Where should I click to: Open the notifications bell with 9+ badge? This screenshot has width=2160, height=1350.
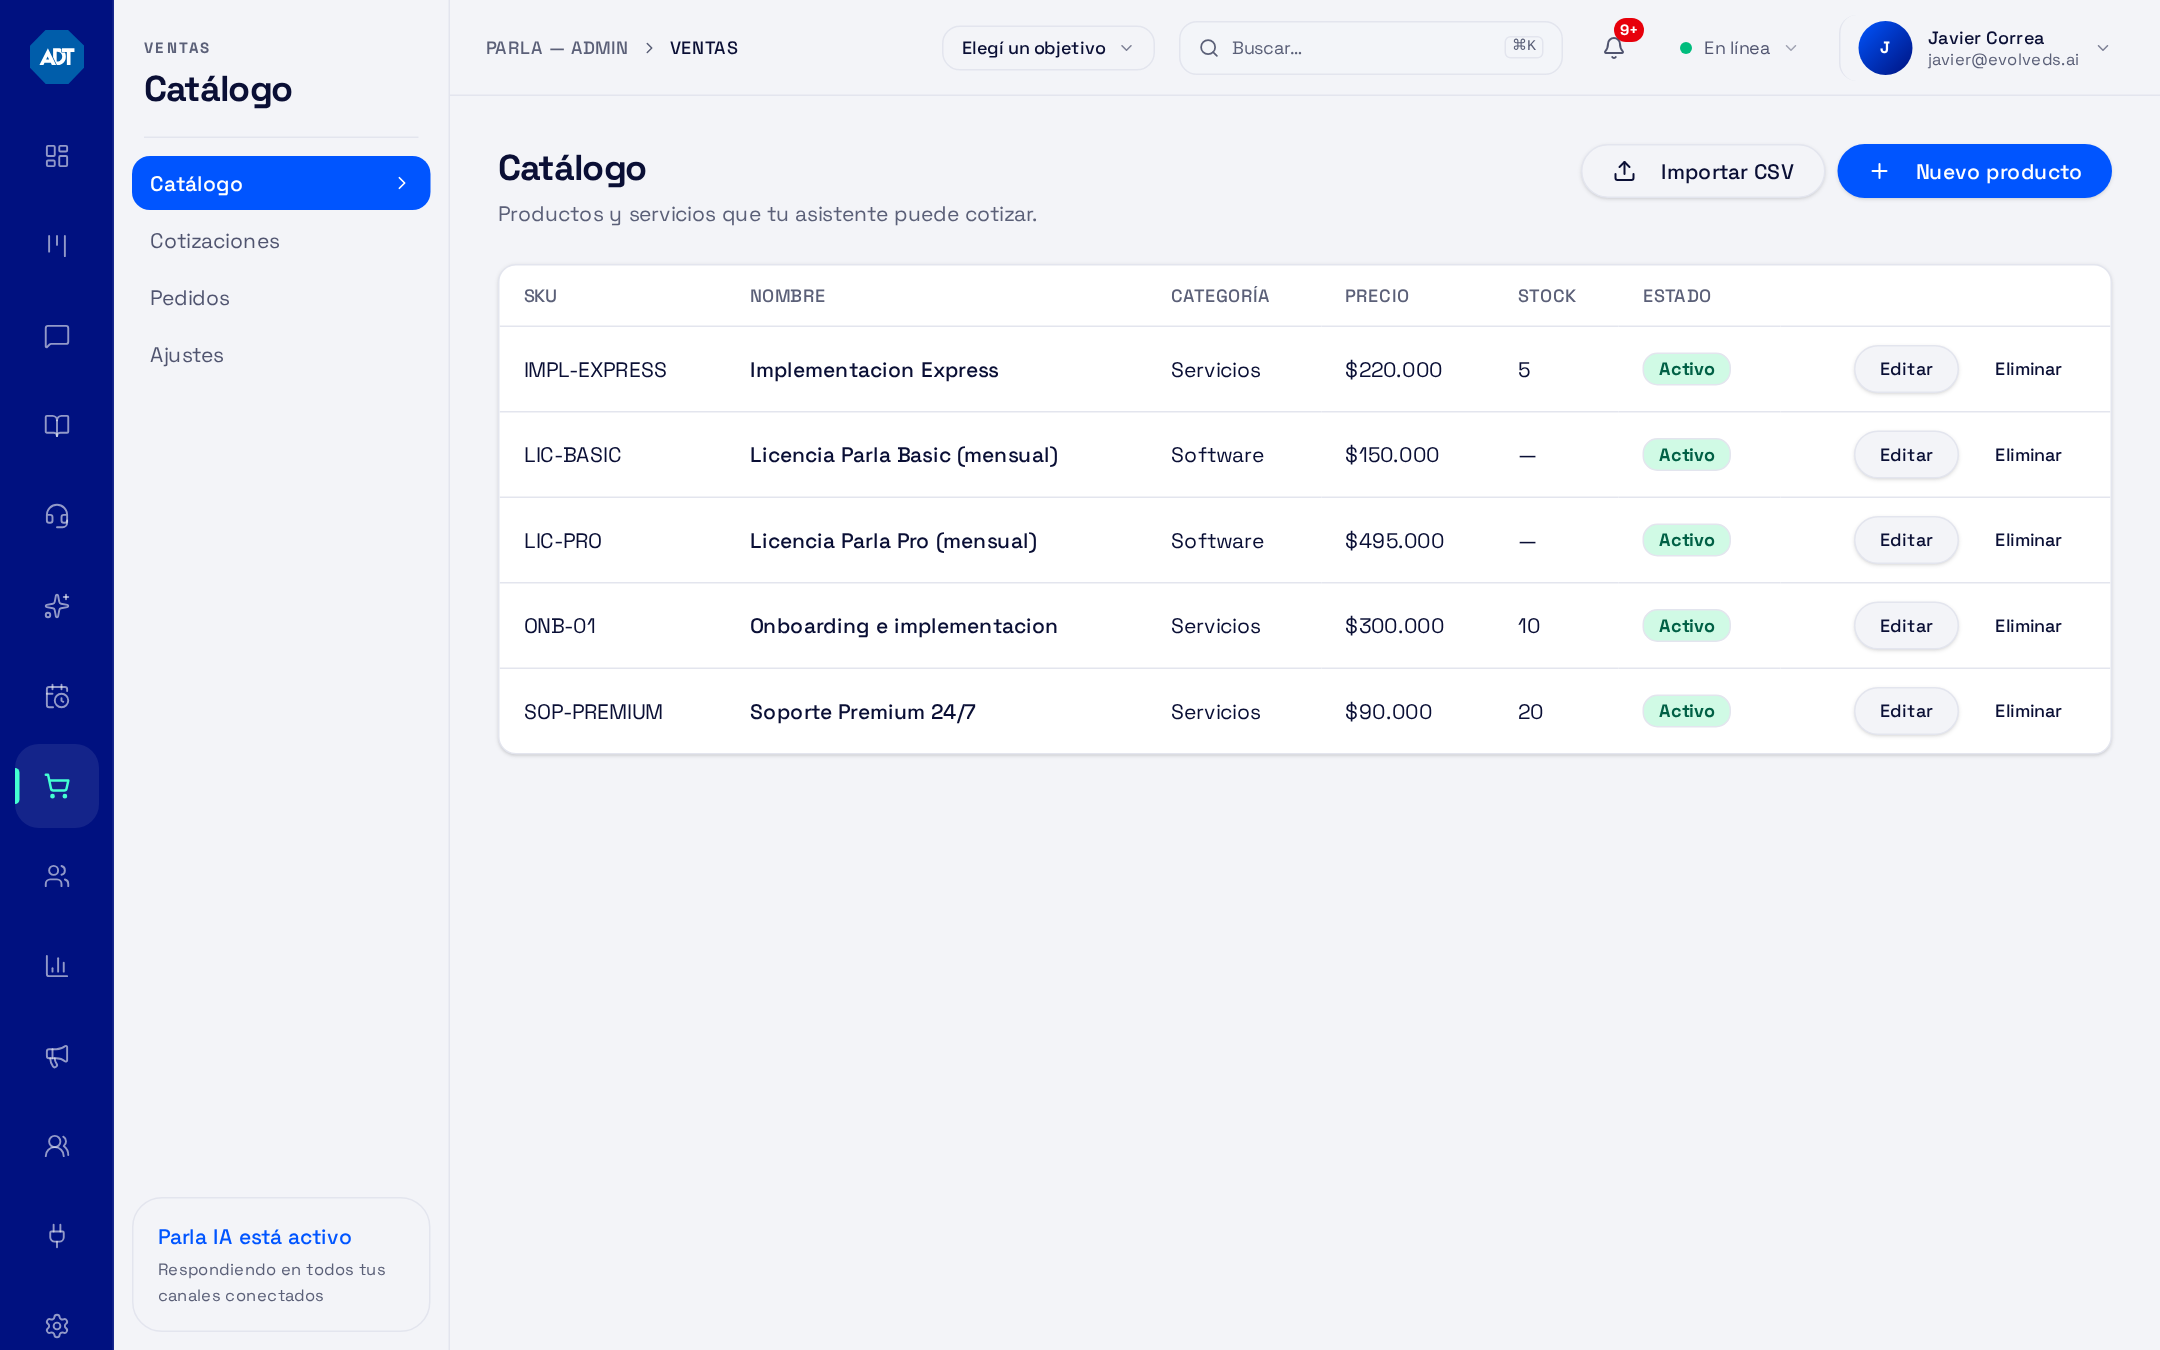coord(1614,47)
